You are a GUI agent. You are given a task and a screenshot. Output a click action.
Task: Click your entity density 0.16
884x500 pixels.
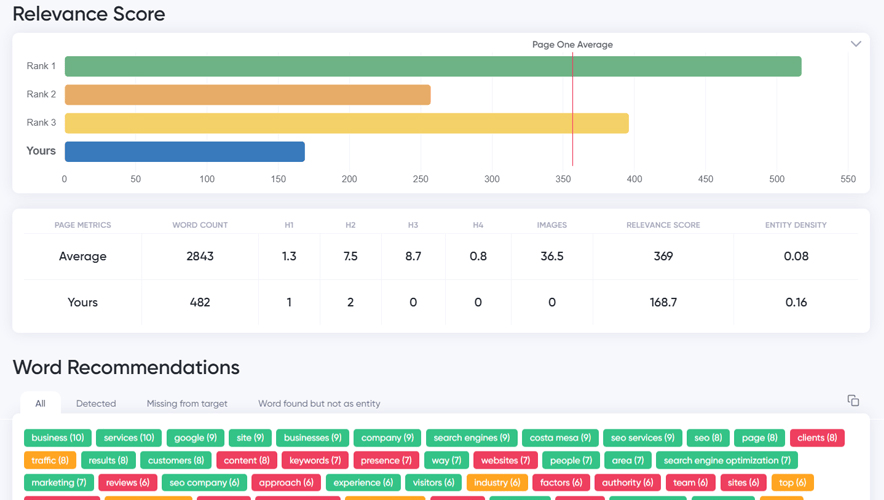pos(795,303)
